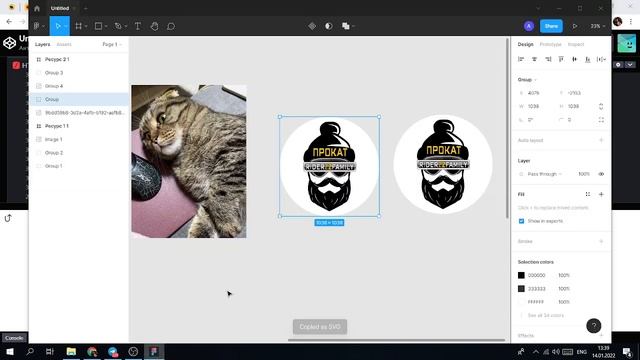Image resolution: width=640 pixels, height=360 pixels.
Task: Switch to Design tab
Action: coord(525,44)
